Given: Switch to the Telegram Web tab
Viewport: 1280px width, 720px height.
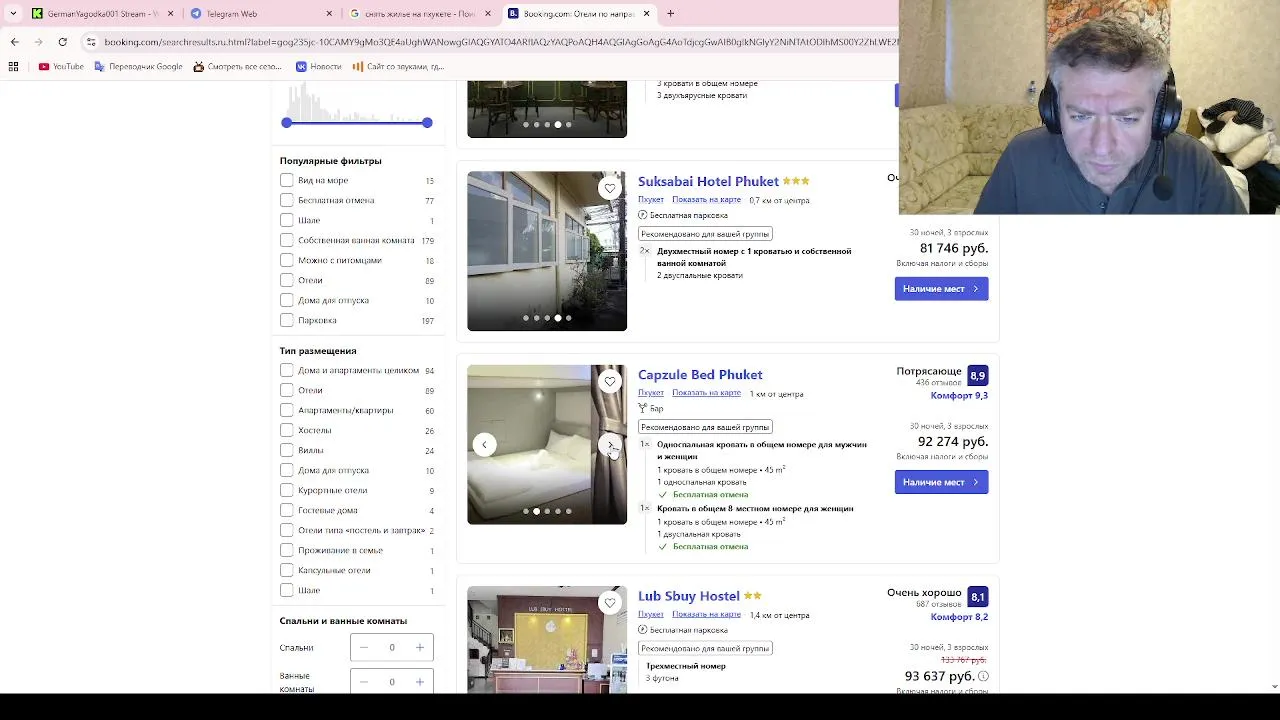Looking at the screenshot, I should pyautogui.click(x=260, y=14).
